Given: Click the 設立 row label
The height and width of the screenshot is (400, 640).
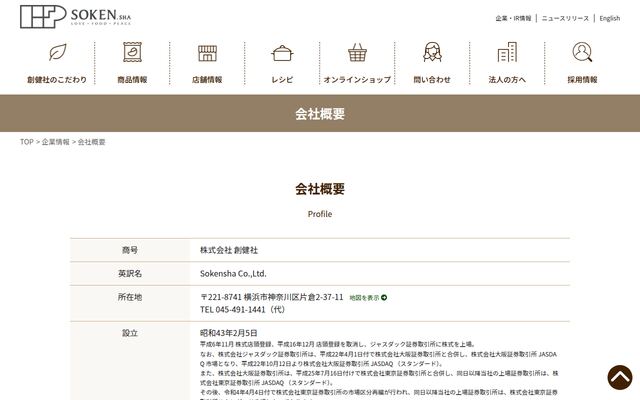Looking at the screenshot, I should 130,333.
